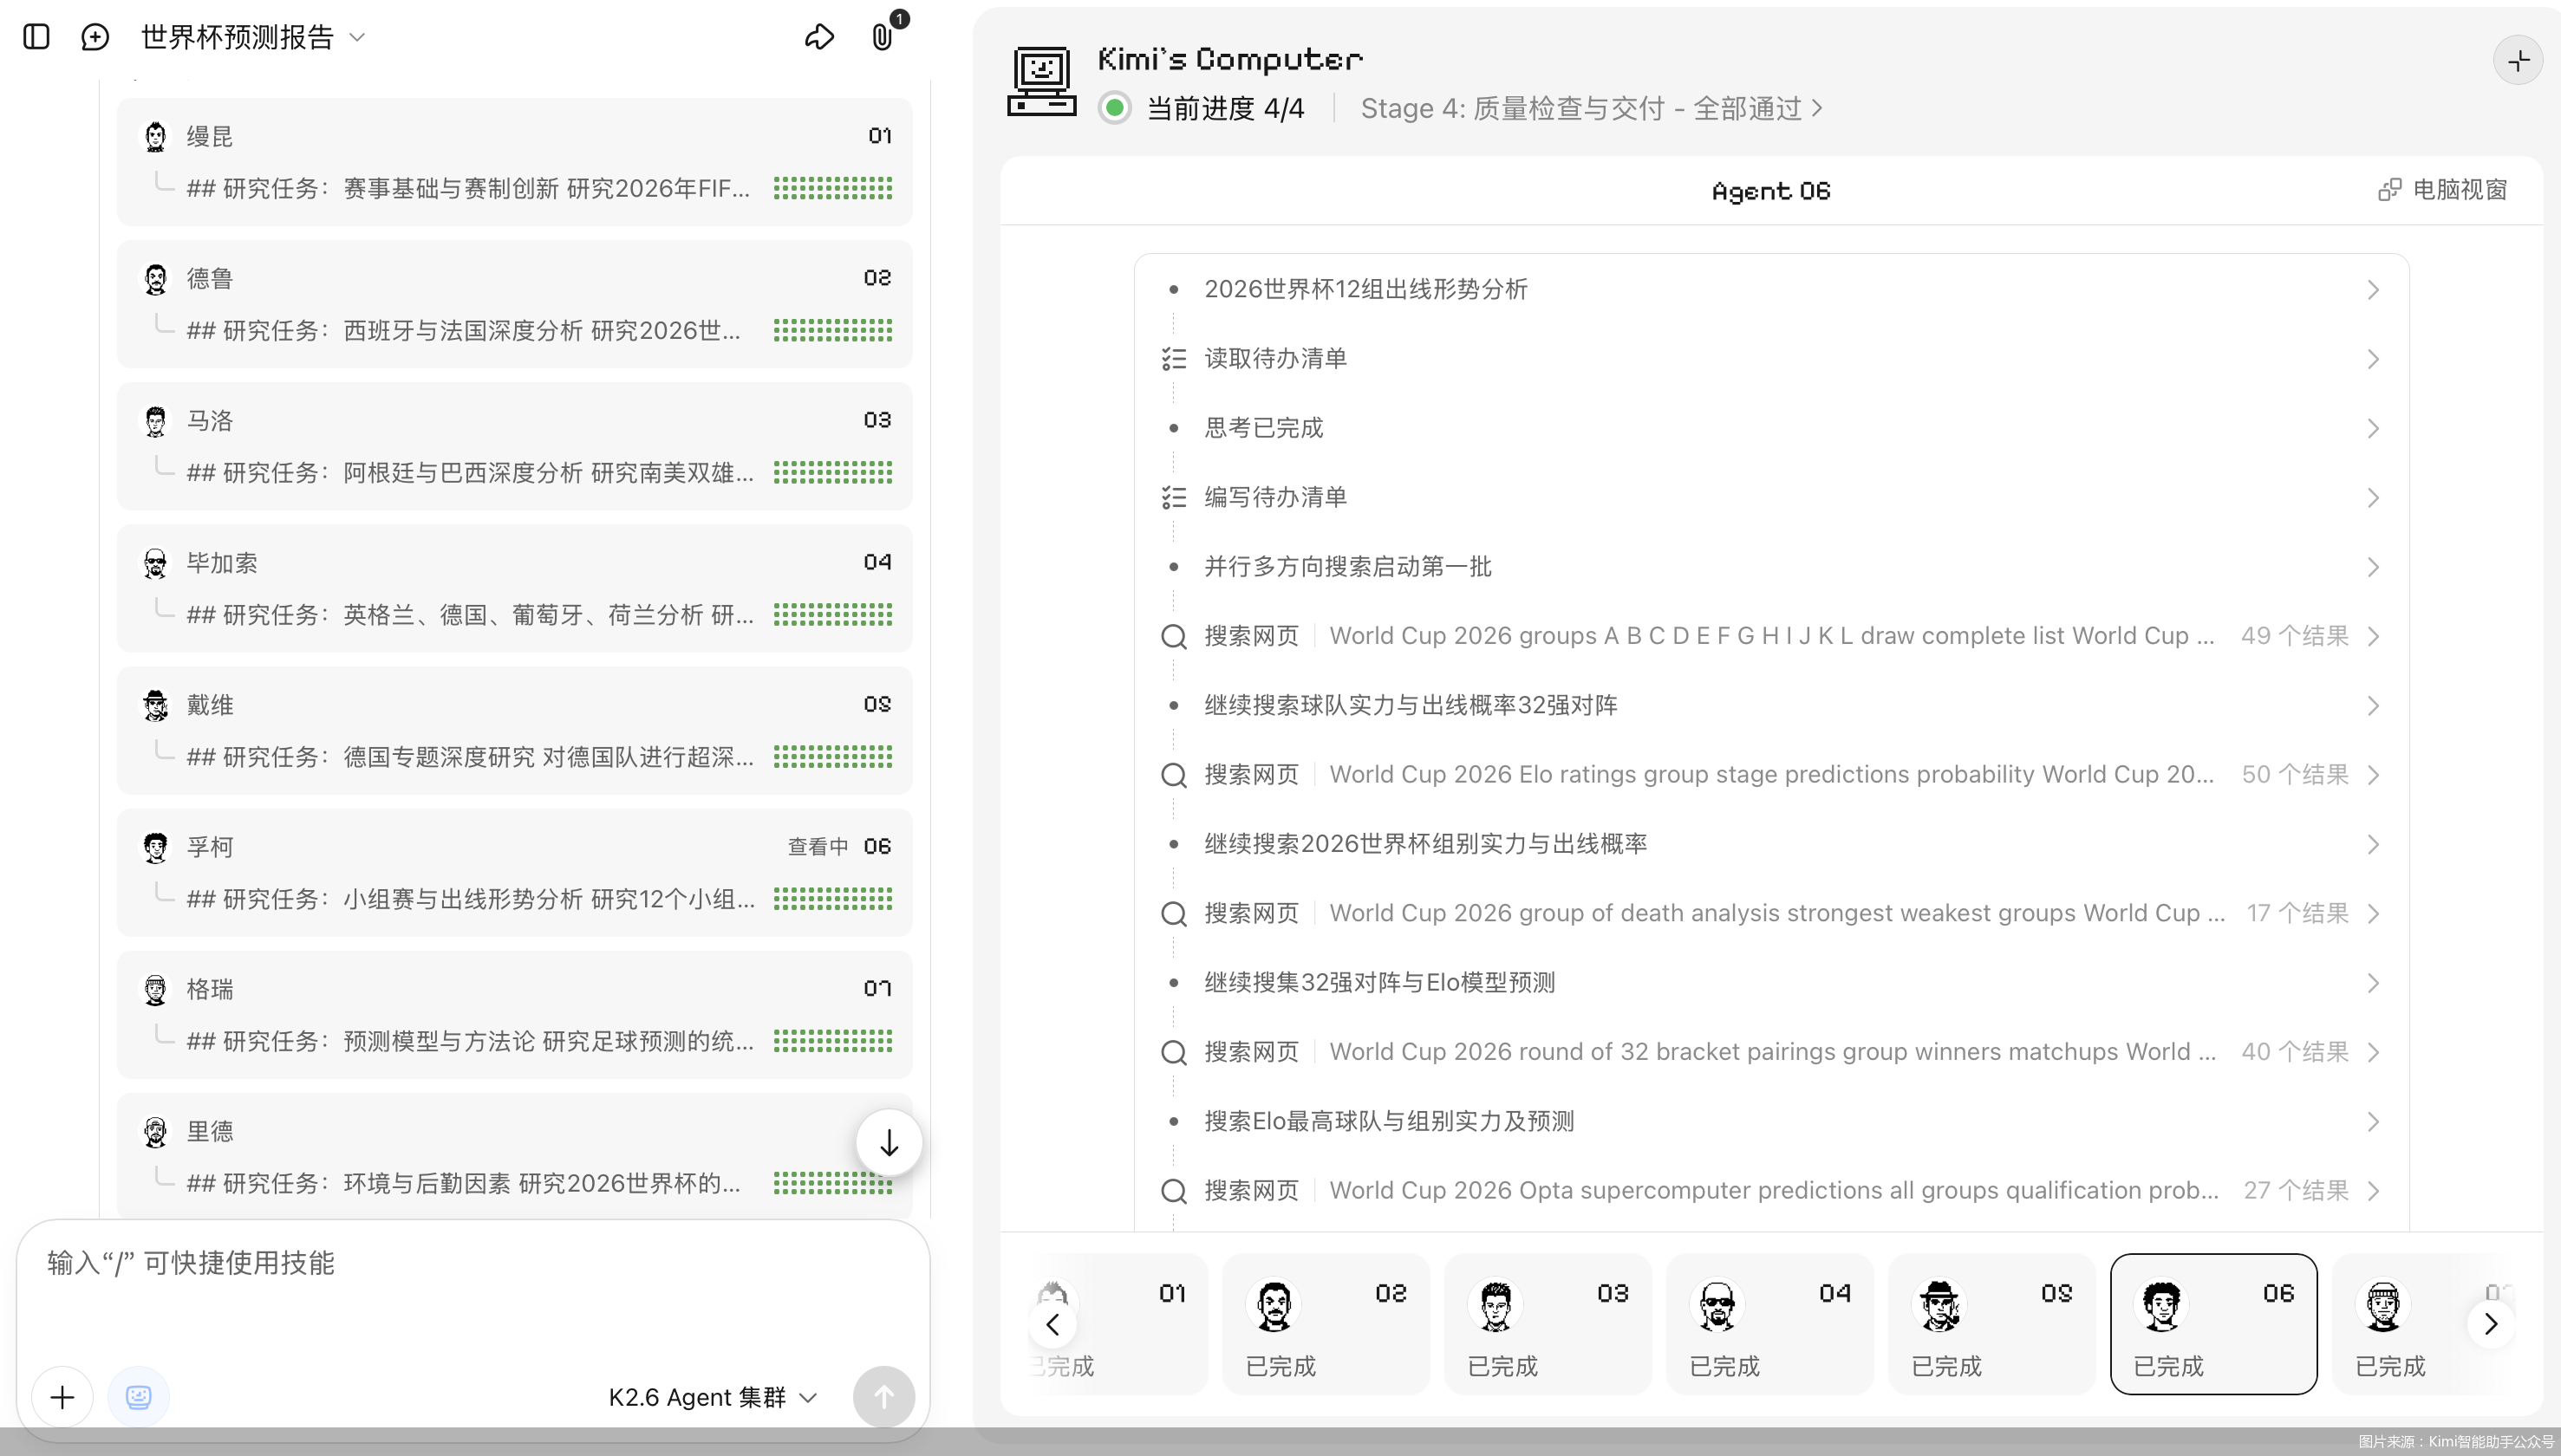Expand 思考已完成 row

(x=1771, y=428)
